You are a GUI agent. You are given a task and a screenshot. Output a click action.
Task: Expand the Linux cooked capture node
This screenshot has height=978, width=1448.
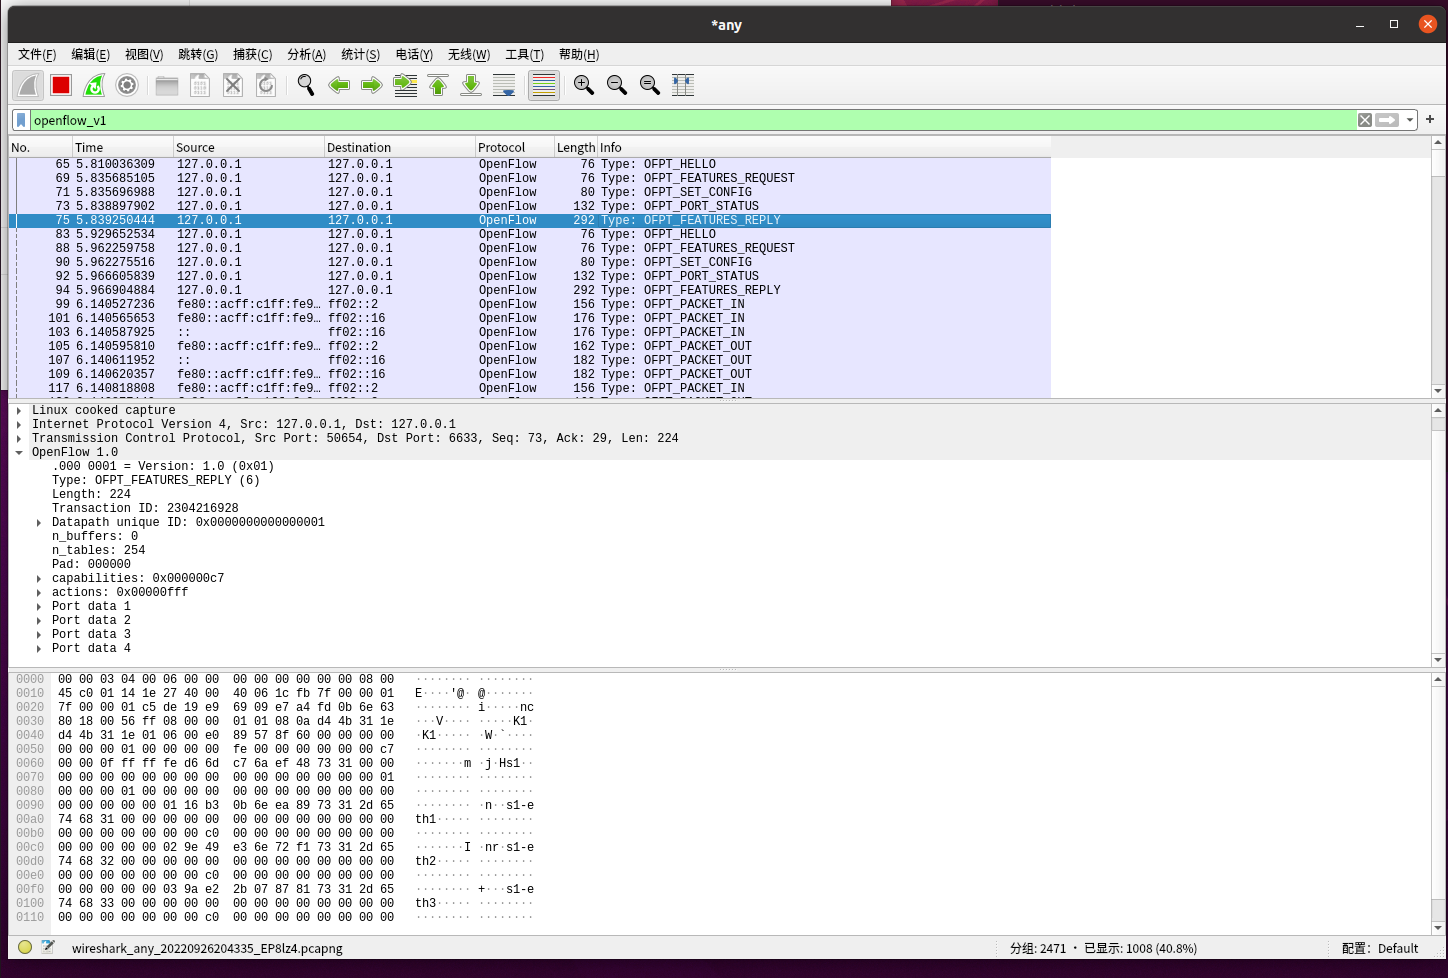tap(19, 410)
